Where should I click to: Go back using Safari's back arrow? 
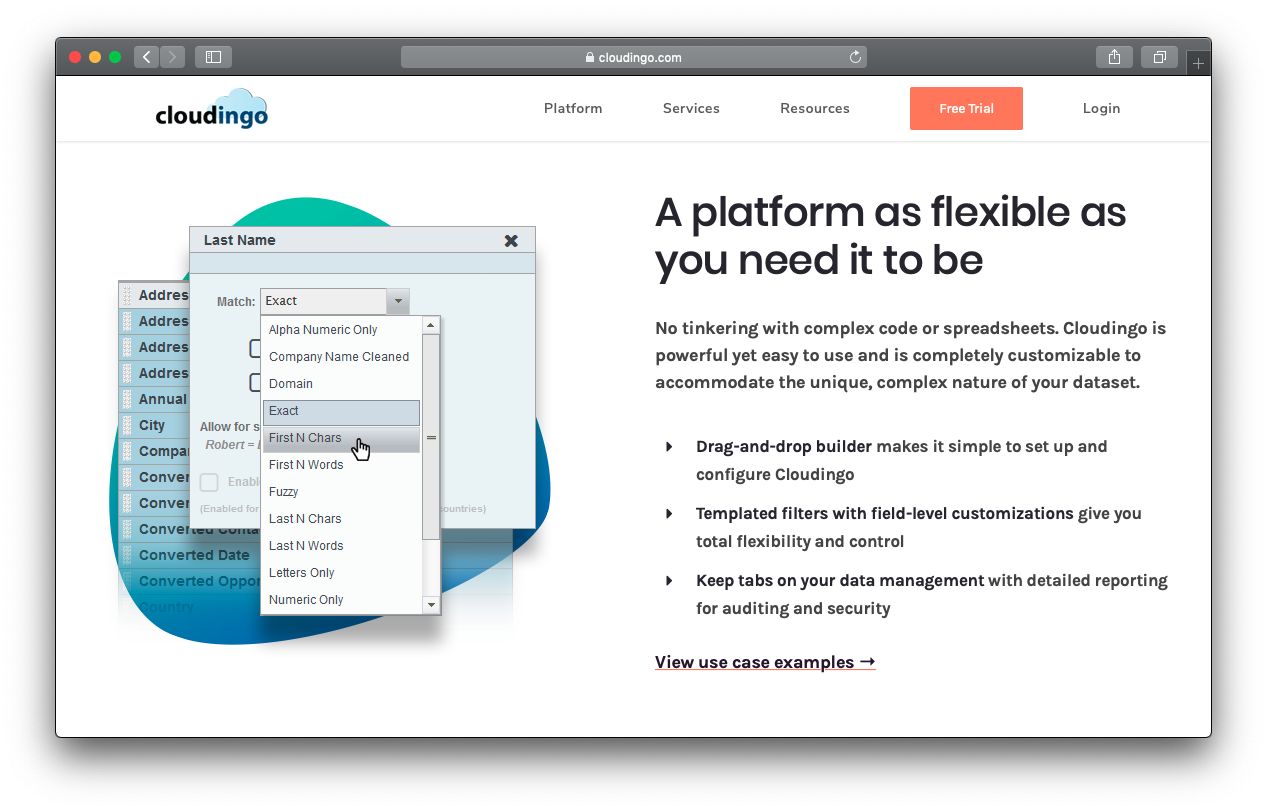point(147,57)
